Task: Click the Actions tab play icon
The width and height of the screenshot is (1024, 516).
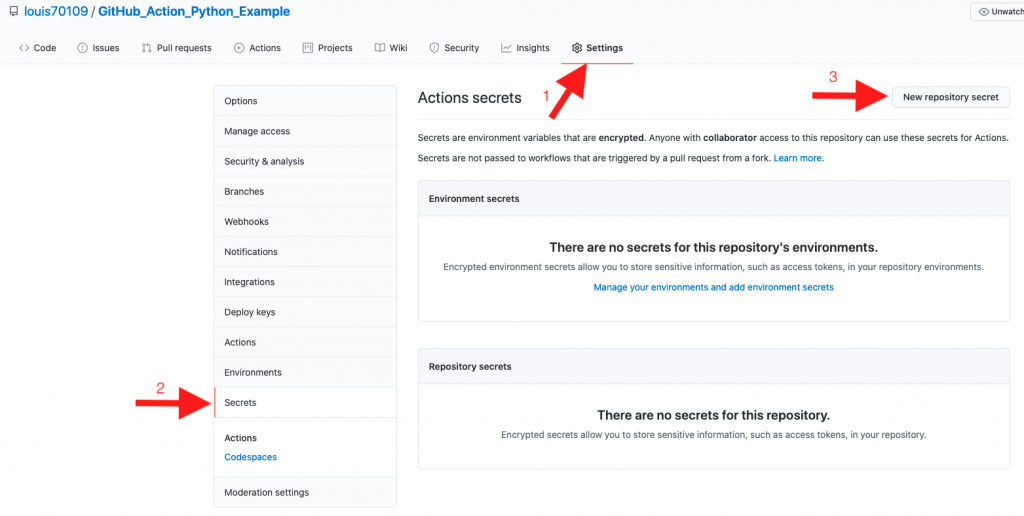Action: [239, 48]
